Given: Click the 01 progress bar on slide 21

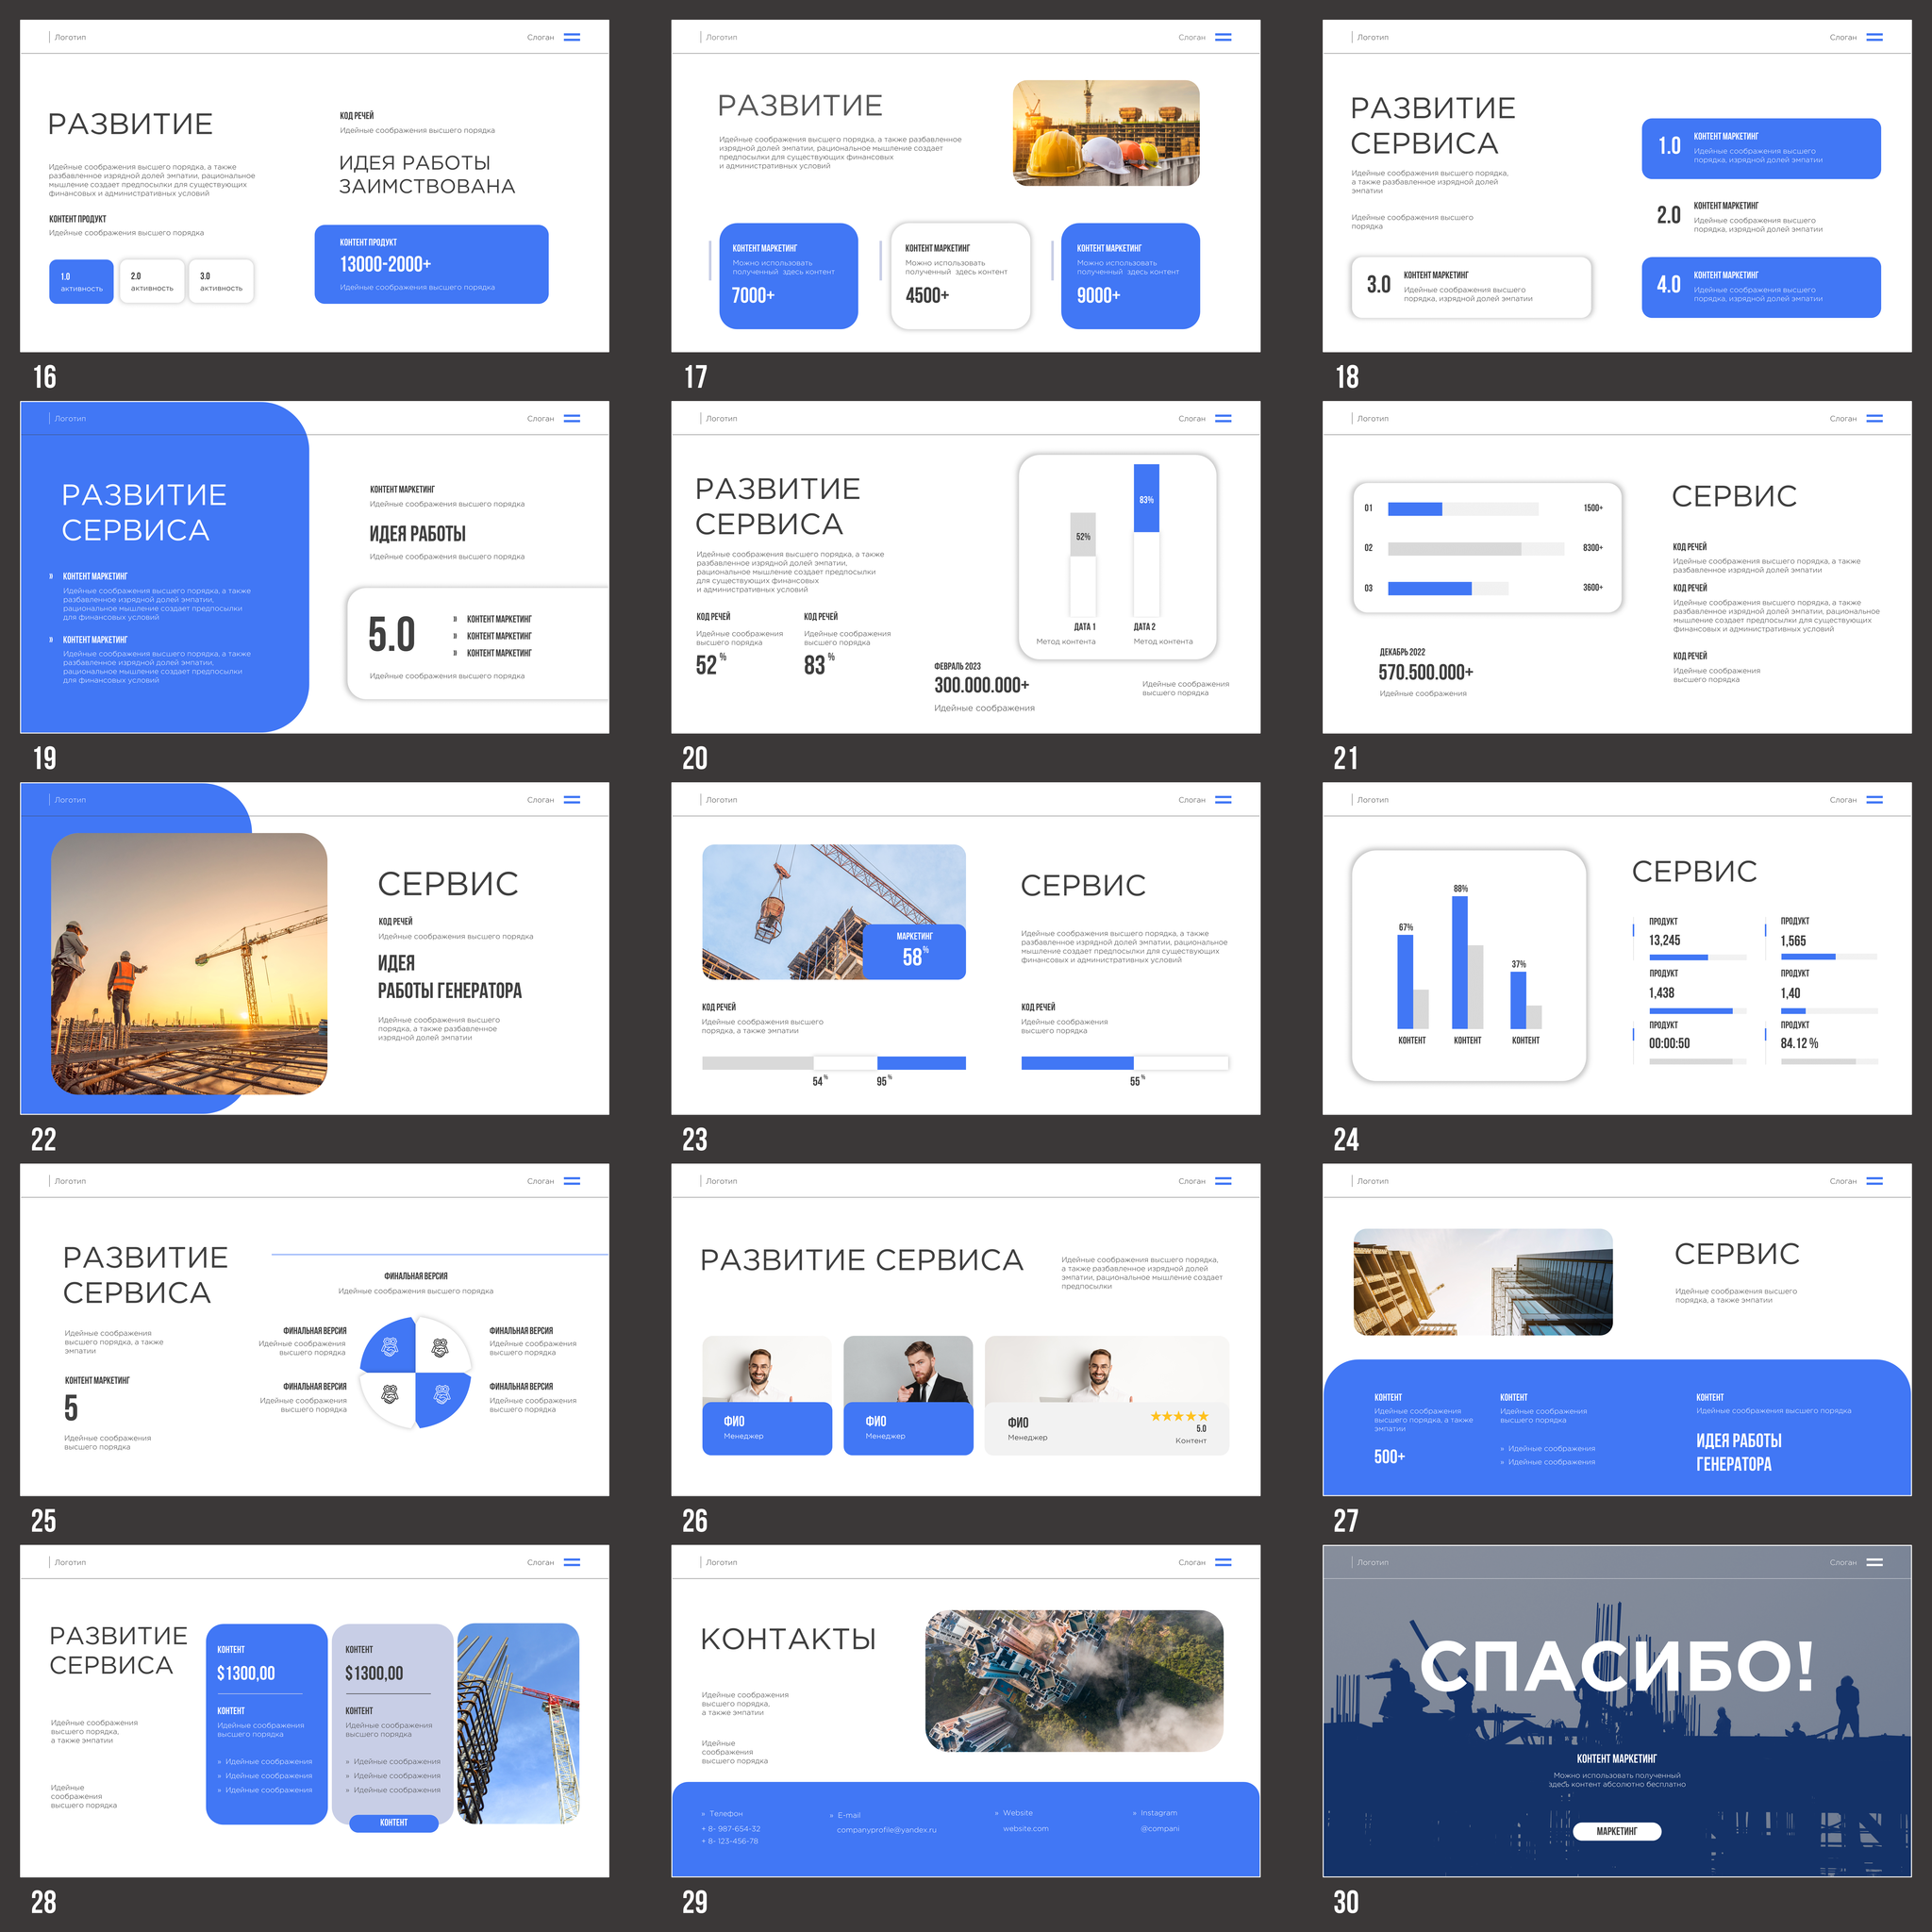Looking at the screenshot, I should pos(1463,509).
